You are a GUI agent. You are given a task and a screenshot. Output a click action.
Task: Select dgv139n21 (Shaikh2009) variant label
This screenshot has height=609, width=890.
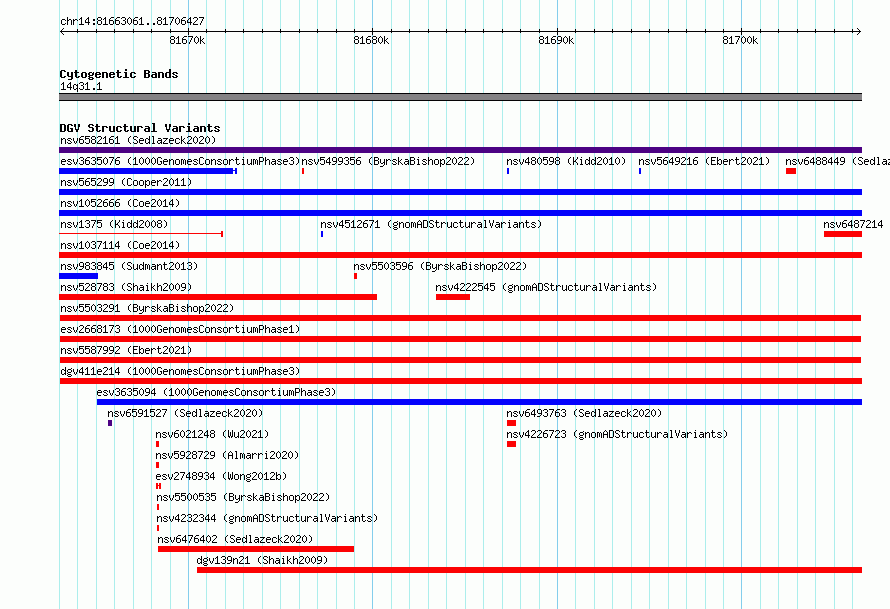(262, 560)
